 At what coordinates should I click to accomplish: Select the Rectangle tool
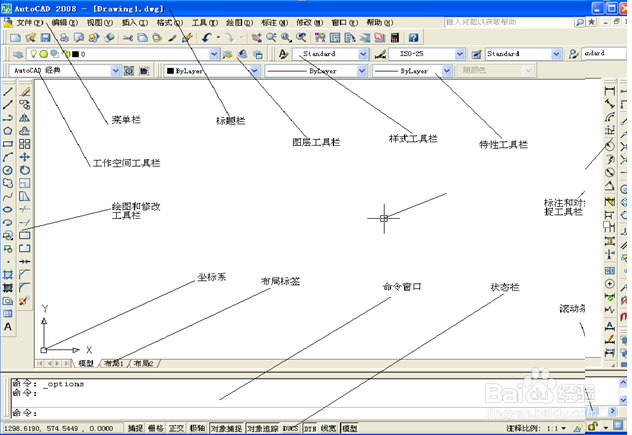(x=8, y=144)
